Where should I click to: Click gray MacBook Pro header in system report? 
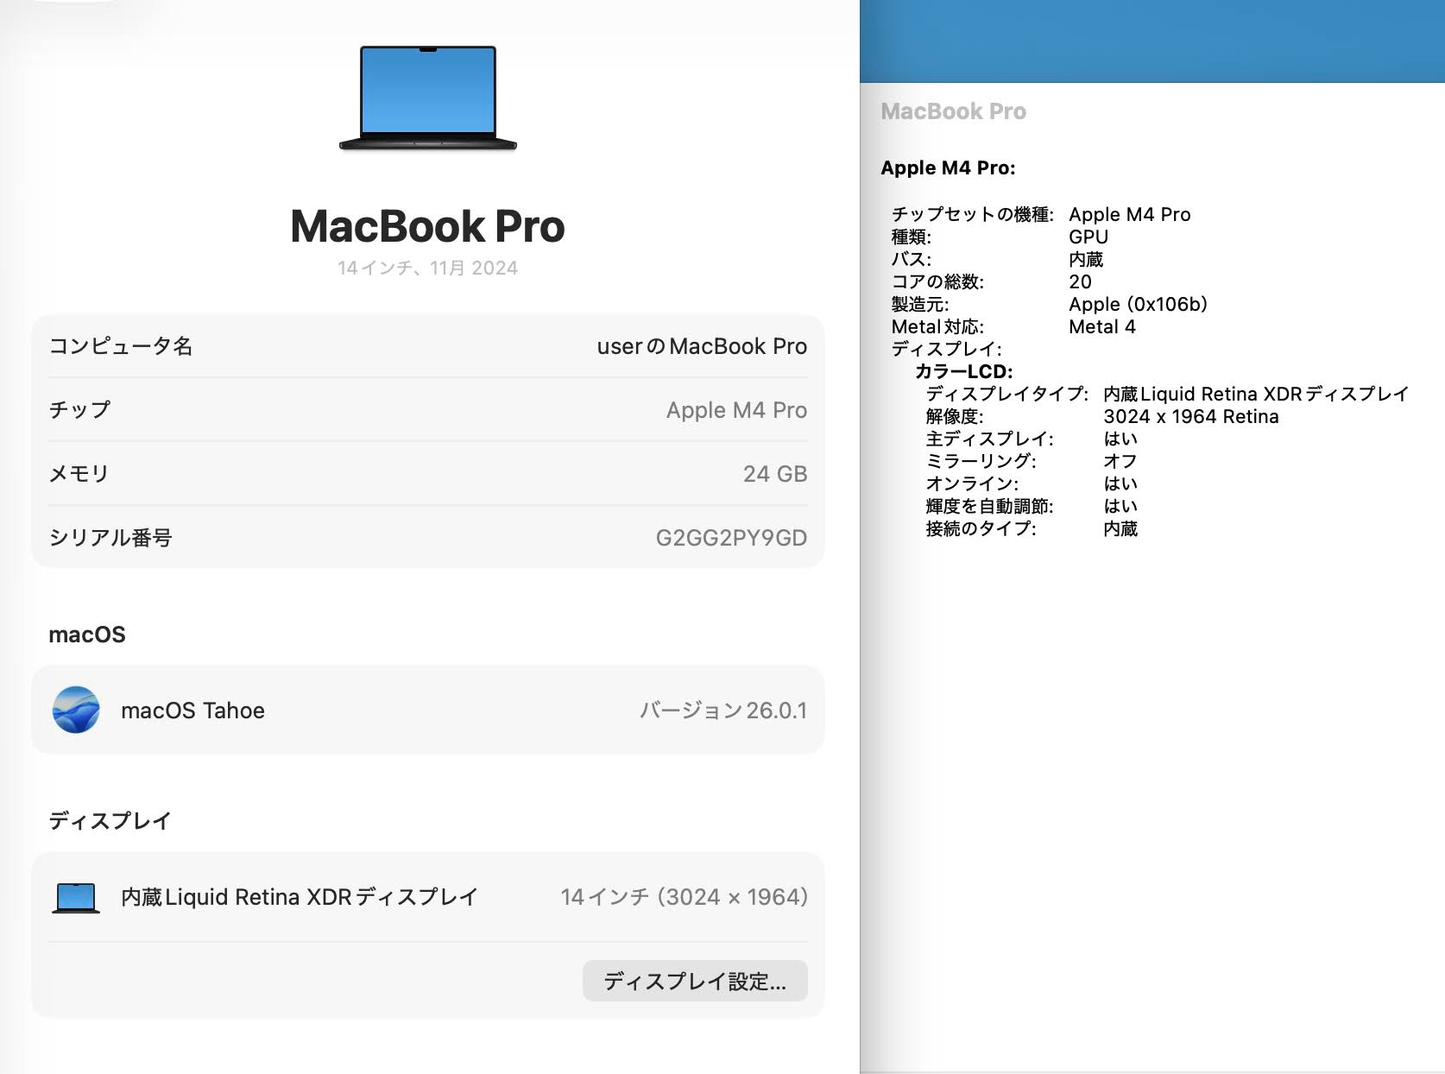pos(954,112)
